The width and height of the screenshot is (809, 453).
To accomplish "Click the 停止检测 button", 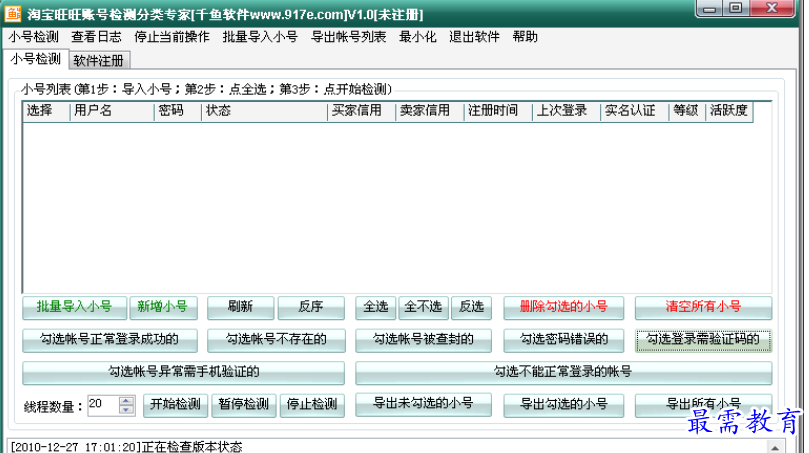I will (312, 405).
